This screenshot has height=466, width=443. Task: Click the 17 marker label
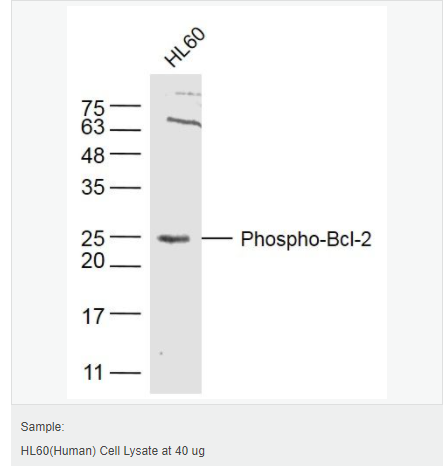(93, 316)
